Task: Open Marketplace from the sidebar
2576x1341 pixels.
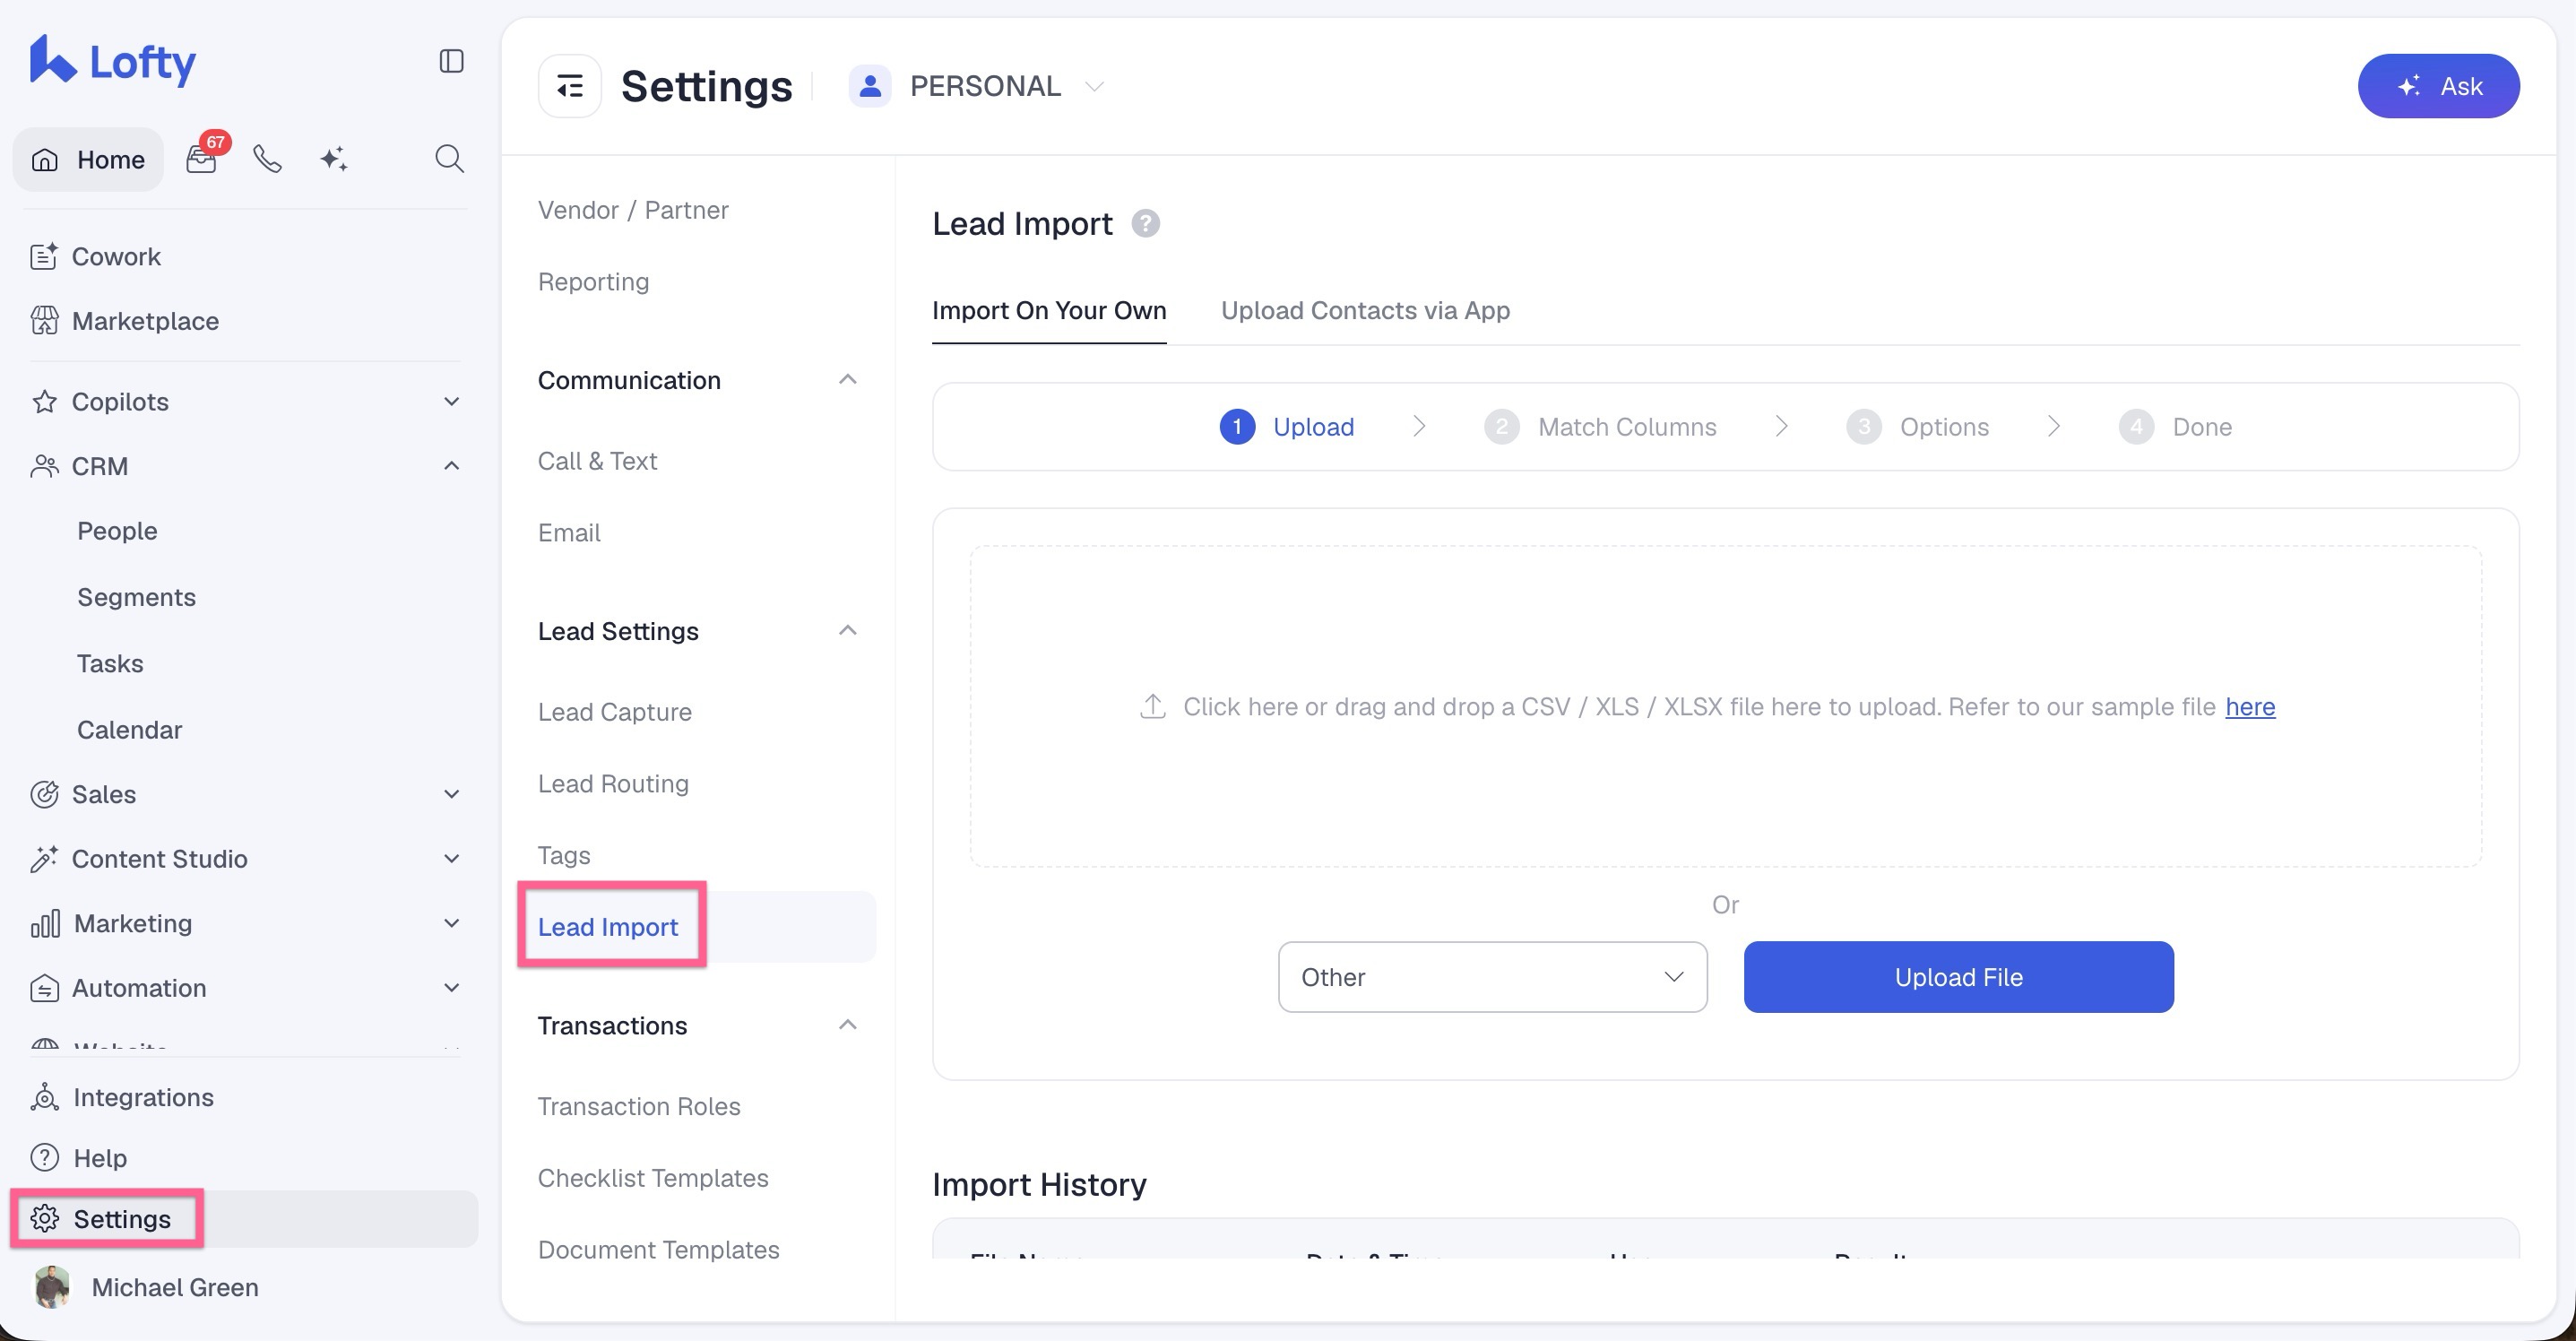Action: [x=125, y=321]
